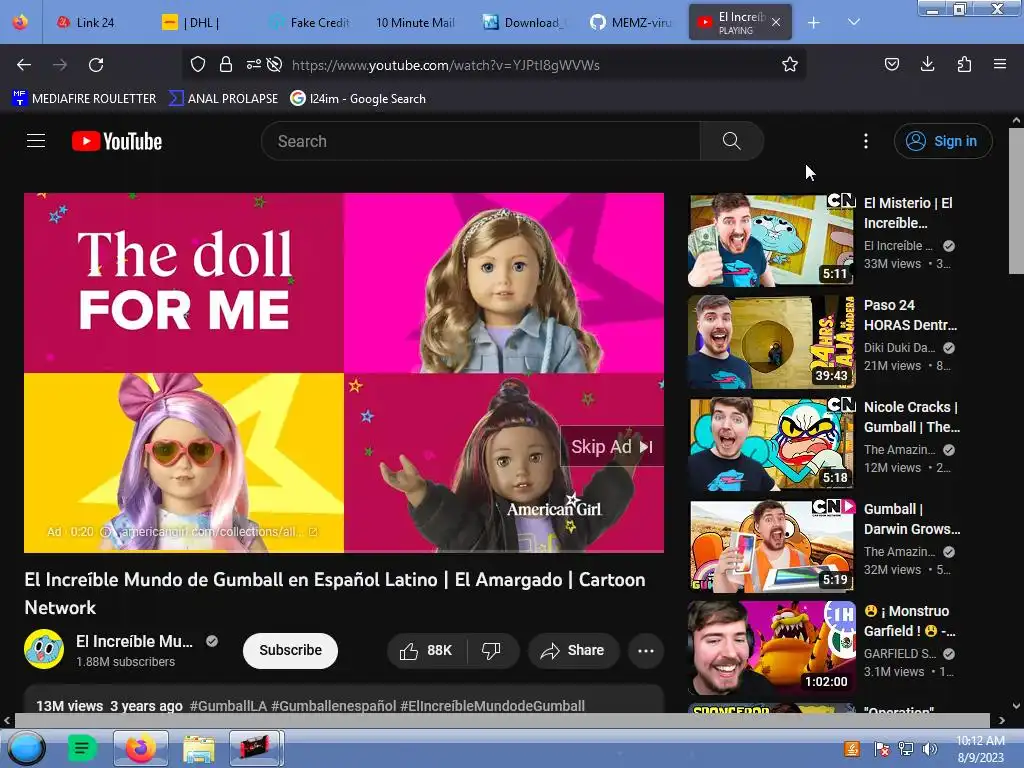
Task: Click the YouTube search magnifier button
Action: pos(731,141)
